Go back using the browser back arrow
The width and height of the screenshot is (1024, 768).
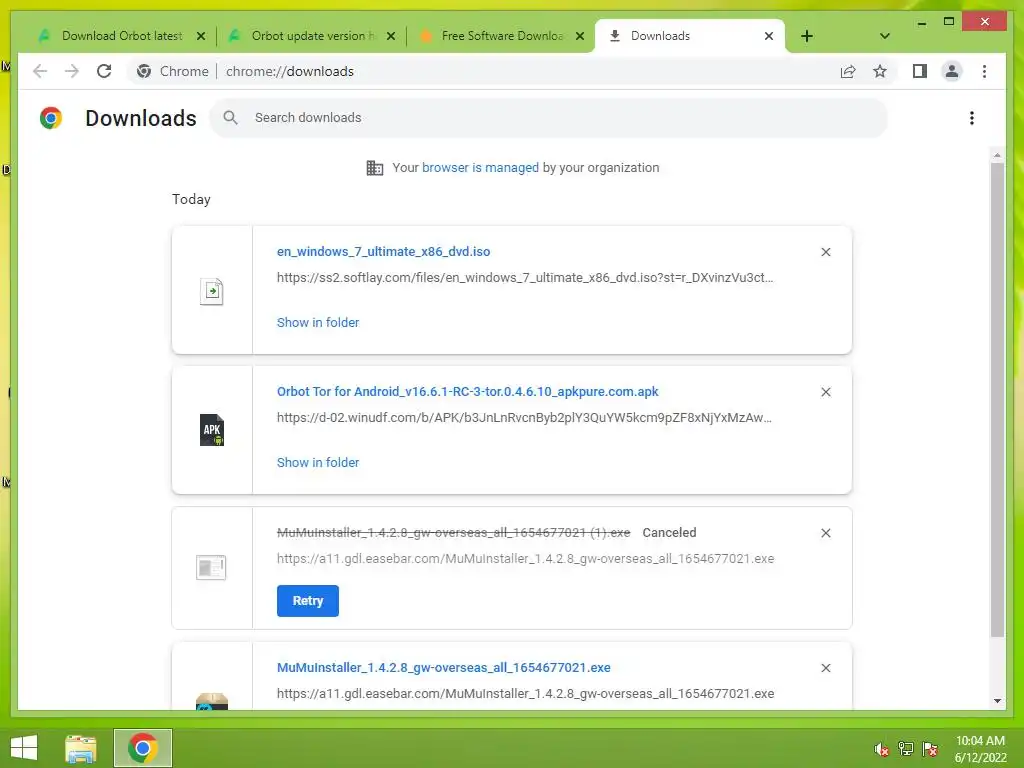[40, 71]
